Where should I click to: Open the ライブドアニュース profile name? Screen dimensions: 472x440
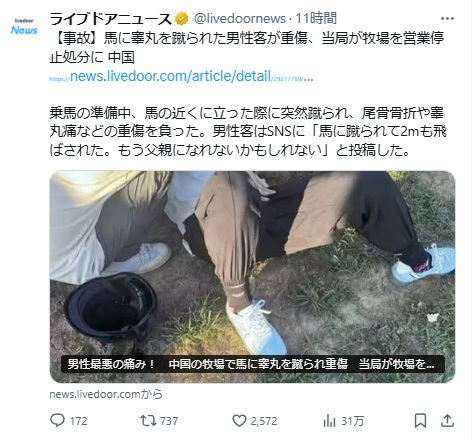point(110,19)
